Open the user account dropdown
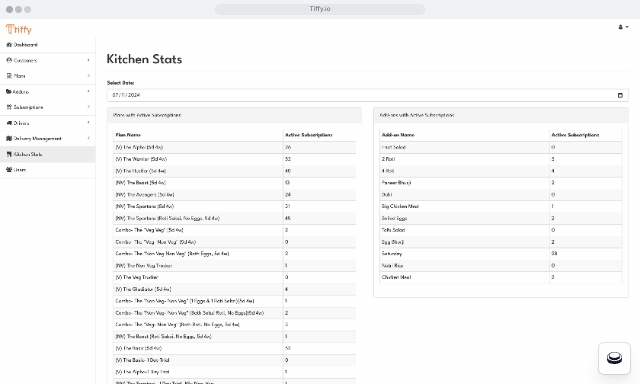Viewport: 640px width, 384px height. point(623,27)
